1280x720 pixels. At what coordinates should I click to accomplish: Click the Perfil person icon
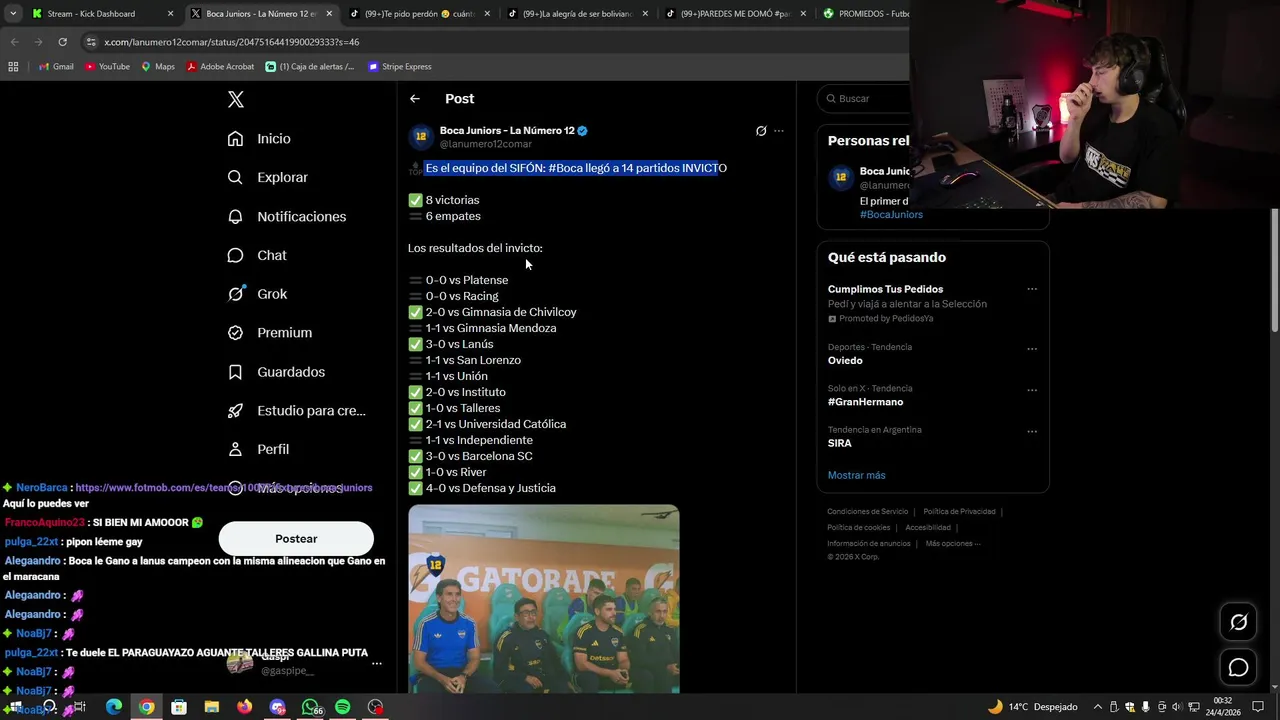[235, 450]
